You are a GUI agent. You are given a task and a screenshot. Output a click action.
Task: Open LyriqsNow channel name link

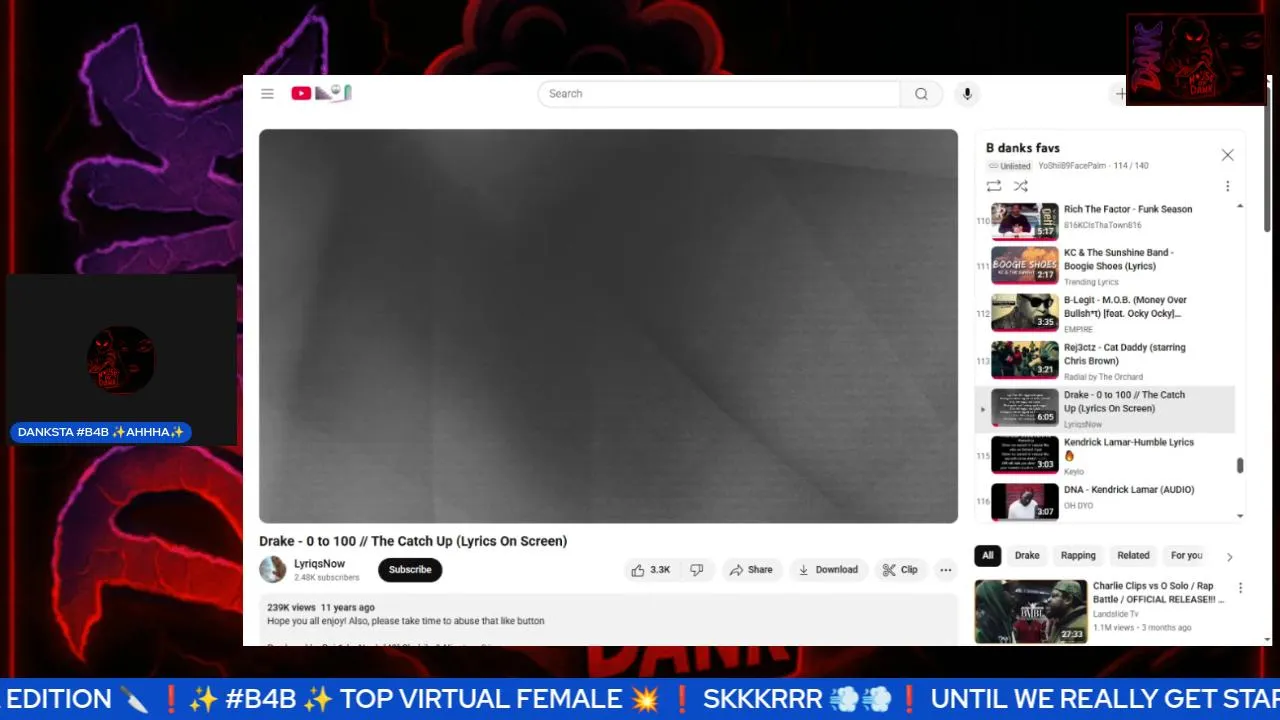click(319, 564)
